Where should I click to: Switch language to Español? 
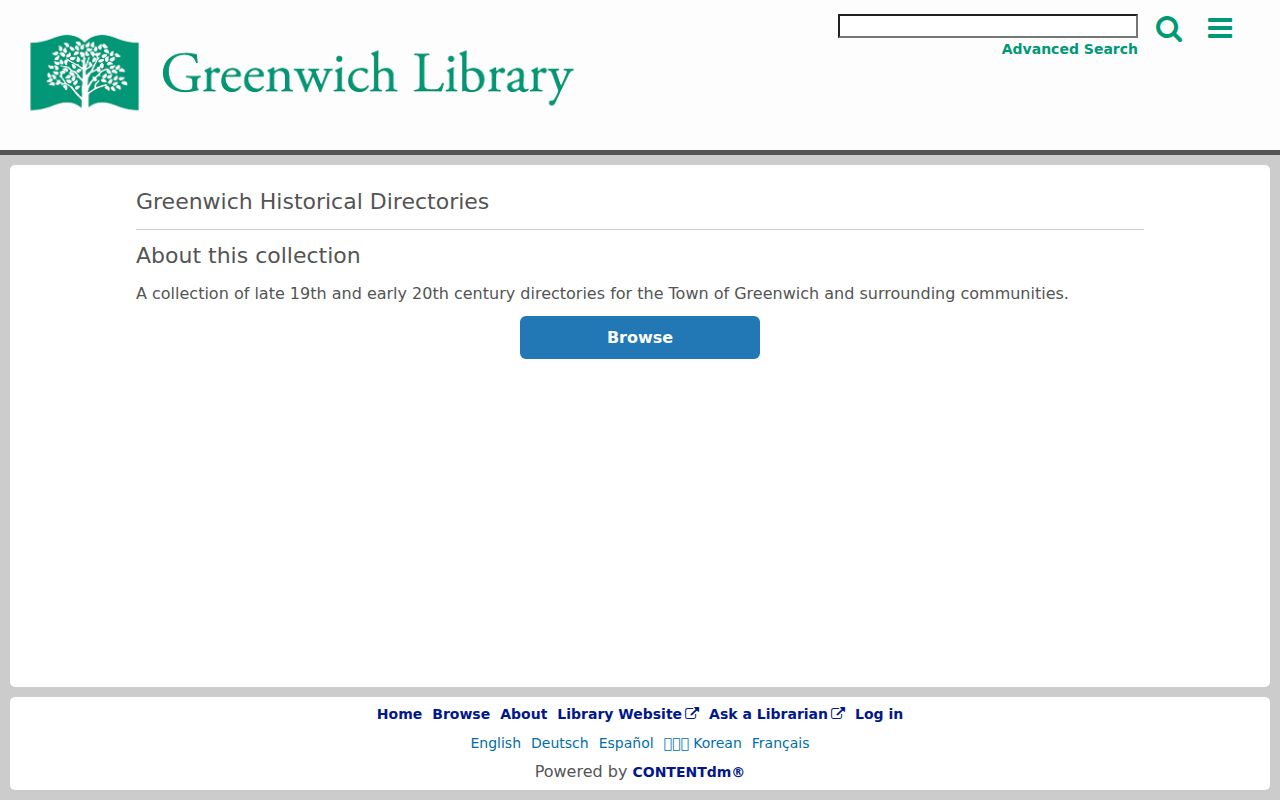[x=626, y=743]
